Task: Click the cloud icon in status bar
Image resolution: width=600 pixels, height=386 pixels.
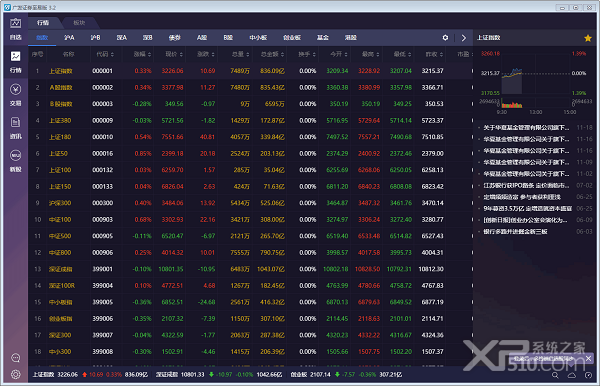Action: 572,375
